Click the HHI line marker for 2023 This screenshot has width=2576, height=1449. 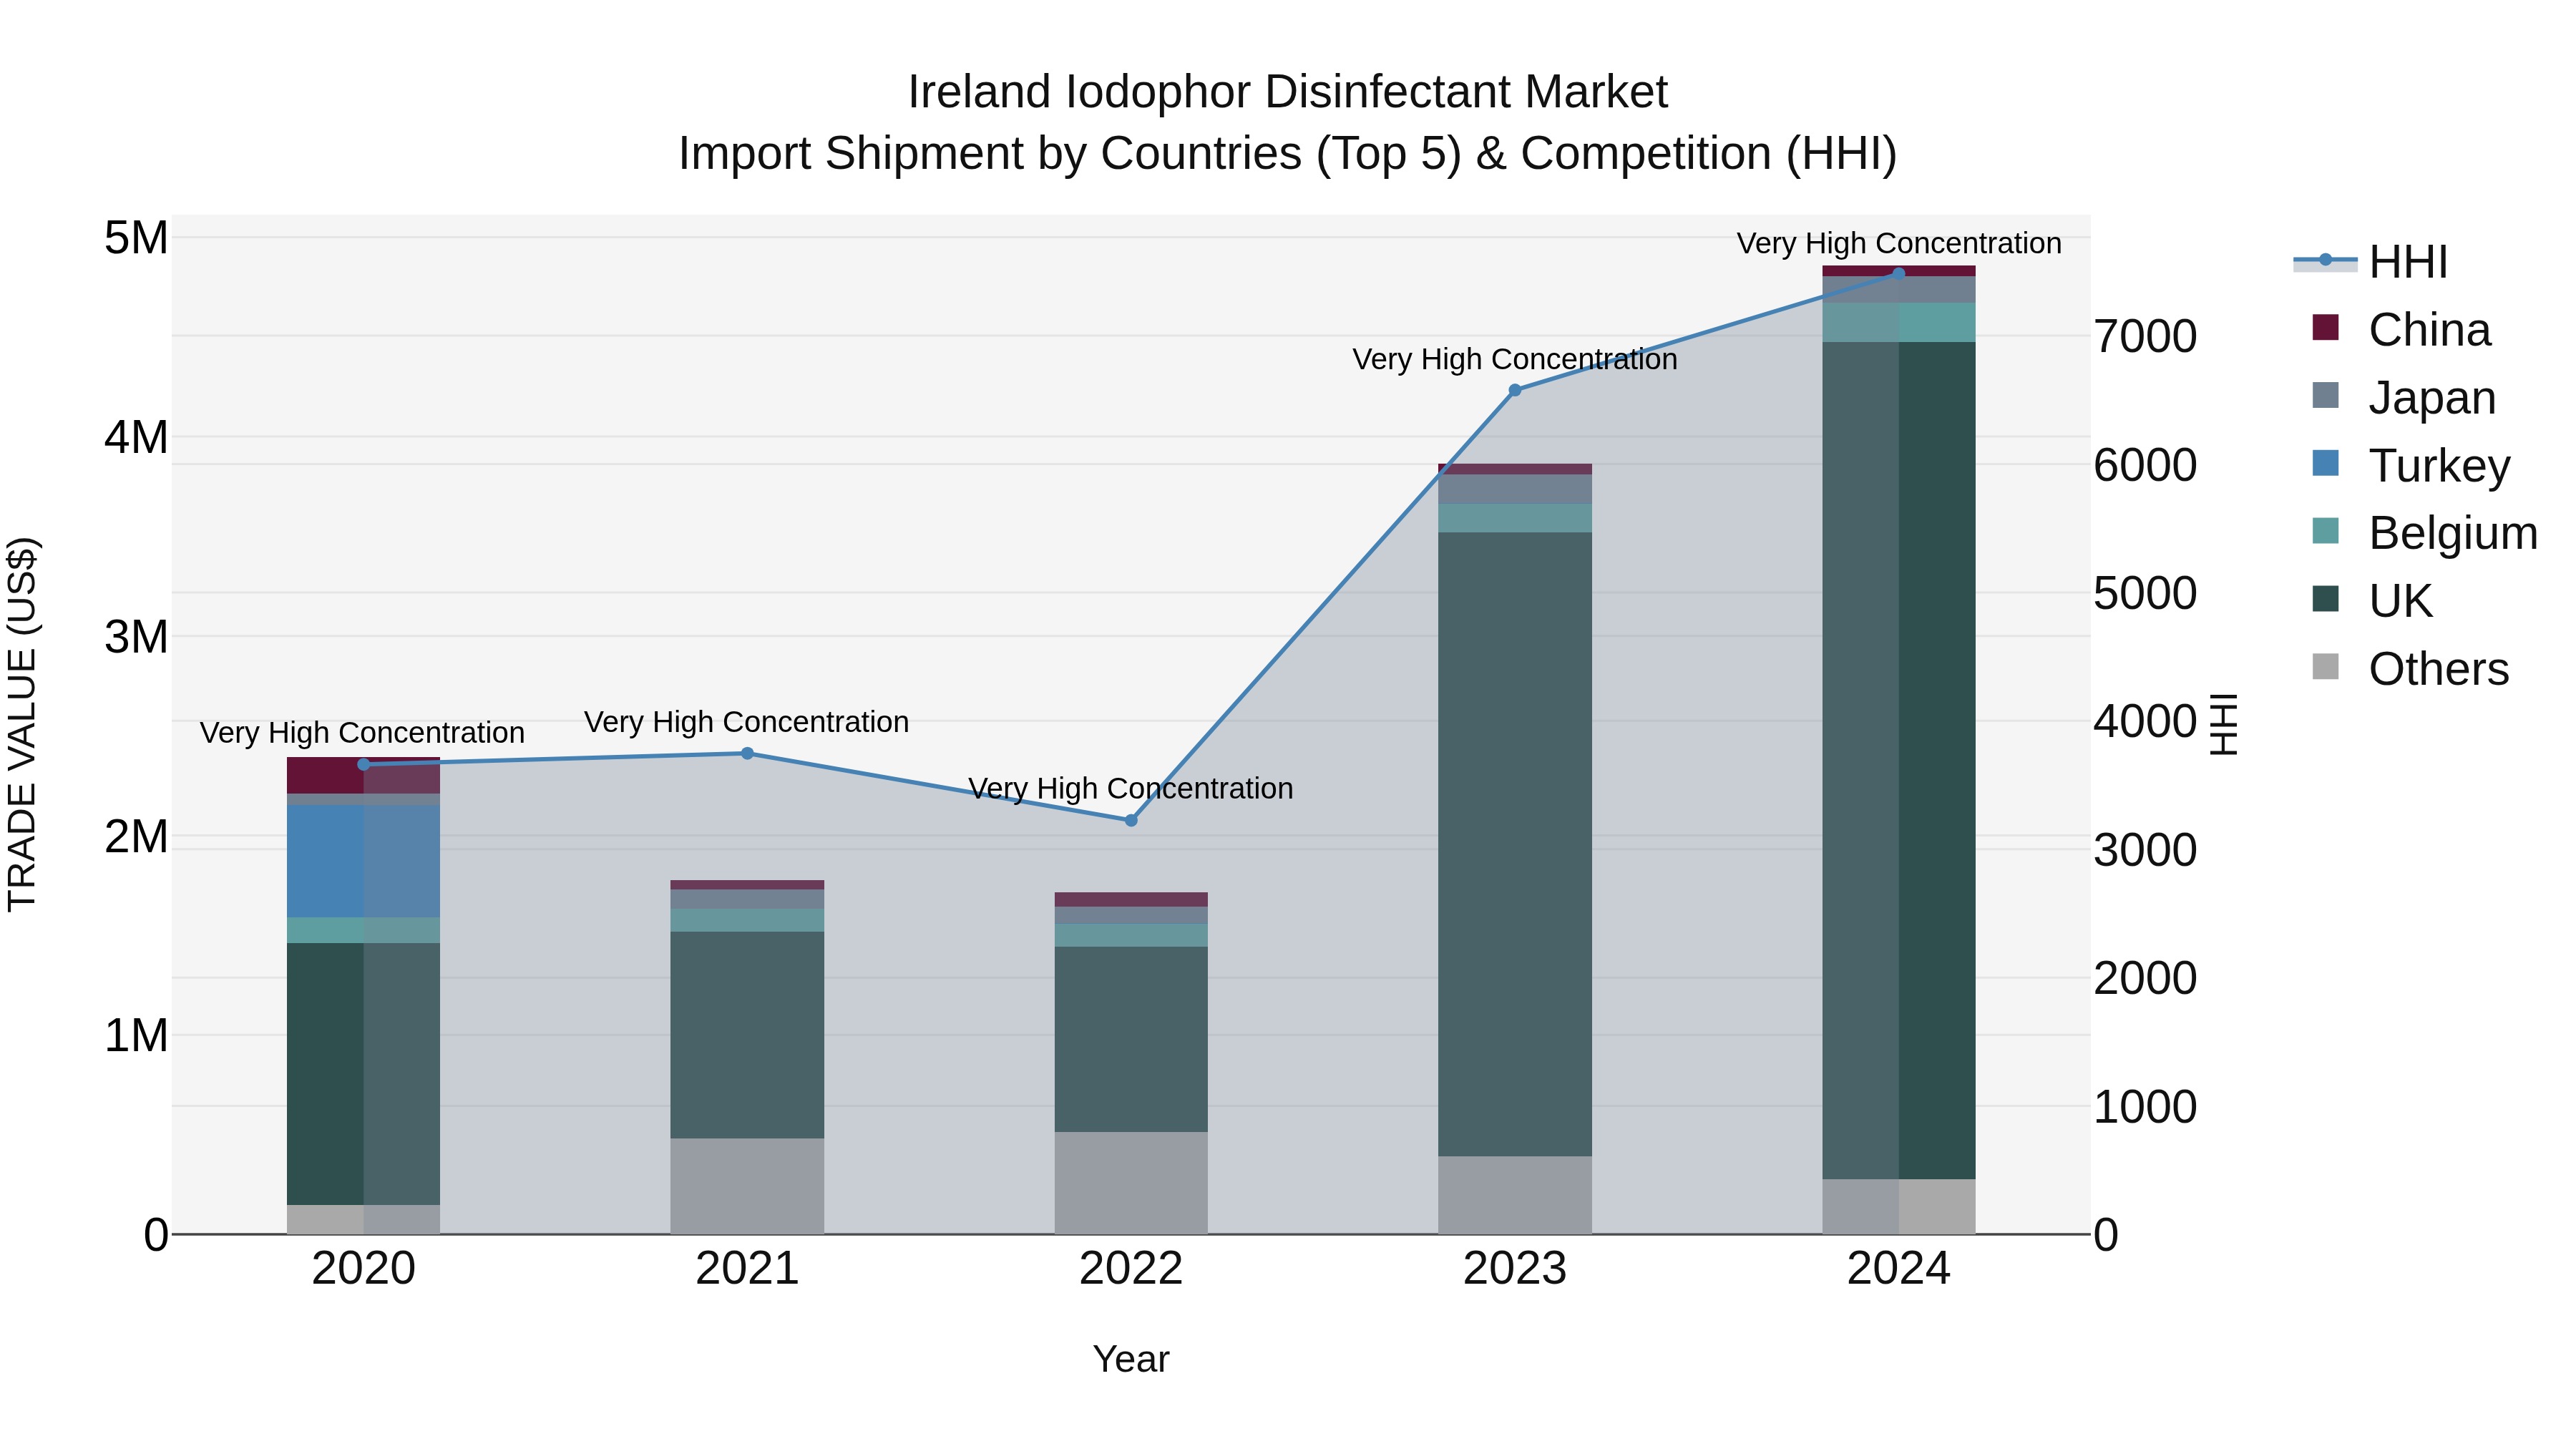1515,391
